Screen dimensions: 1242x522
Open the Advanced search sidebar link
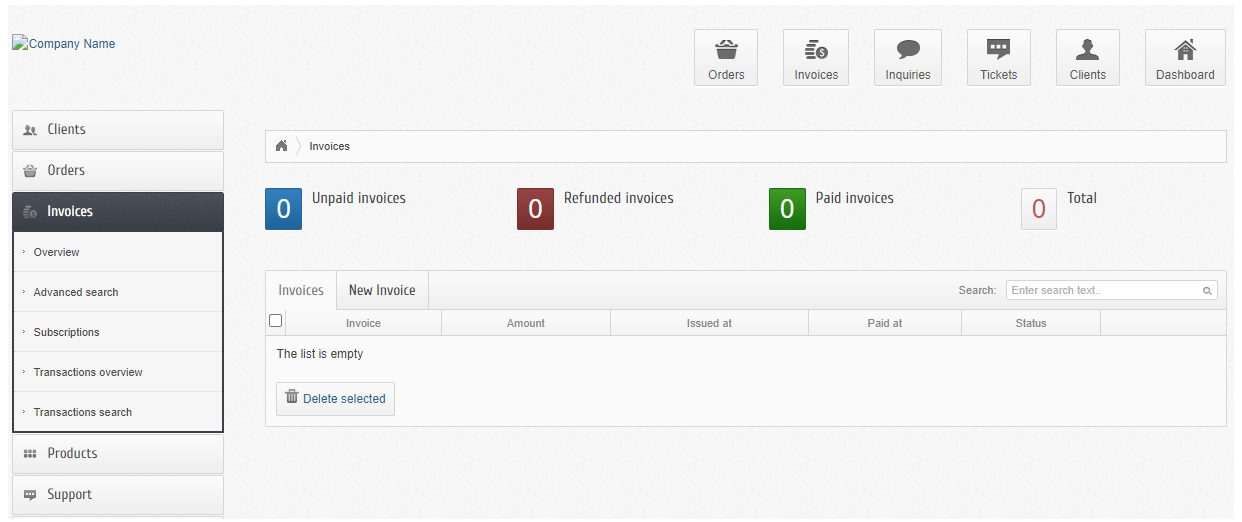point(76,292)
